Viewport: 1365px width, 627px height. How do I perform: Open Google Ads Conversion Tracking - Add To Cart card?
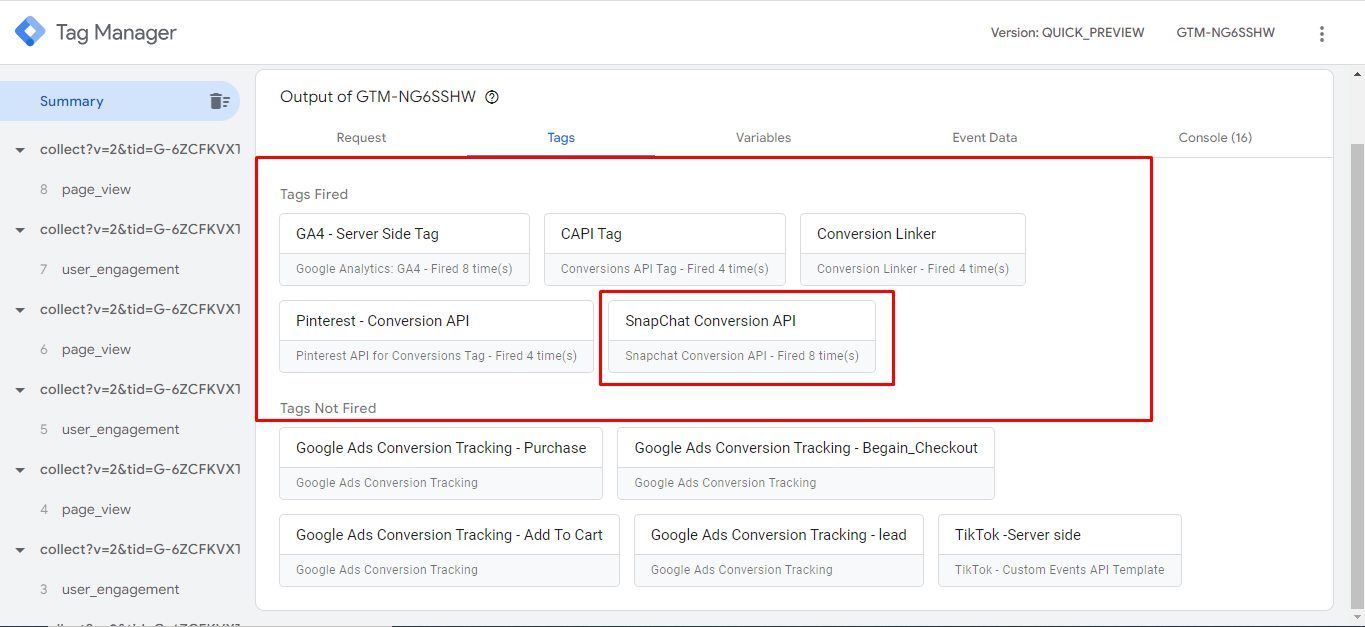pyautogui.click(x=449, y=550)
